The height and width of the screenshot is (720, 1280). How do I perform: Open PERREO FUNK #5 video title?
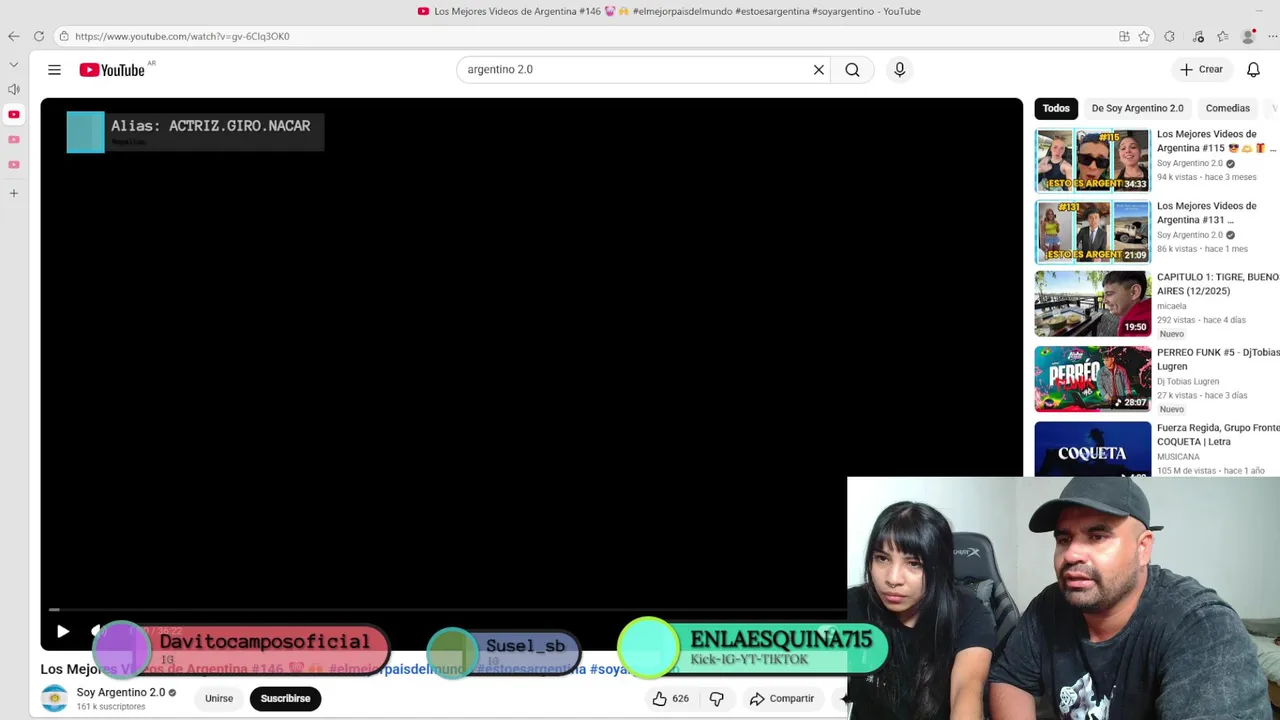coord(1218,359)
